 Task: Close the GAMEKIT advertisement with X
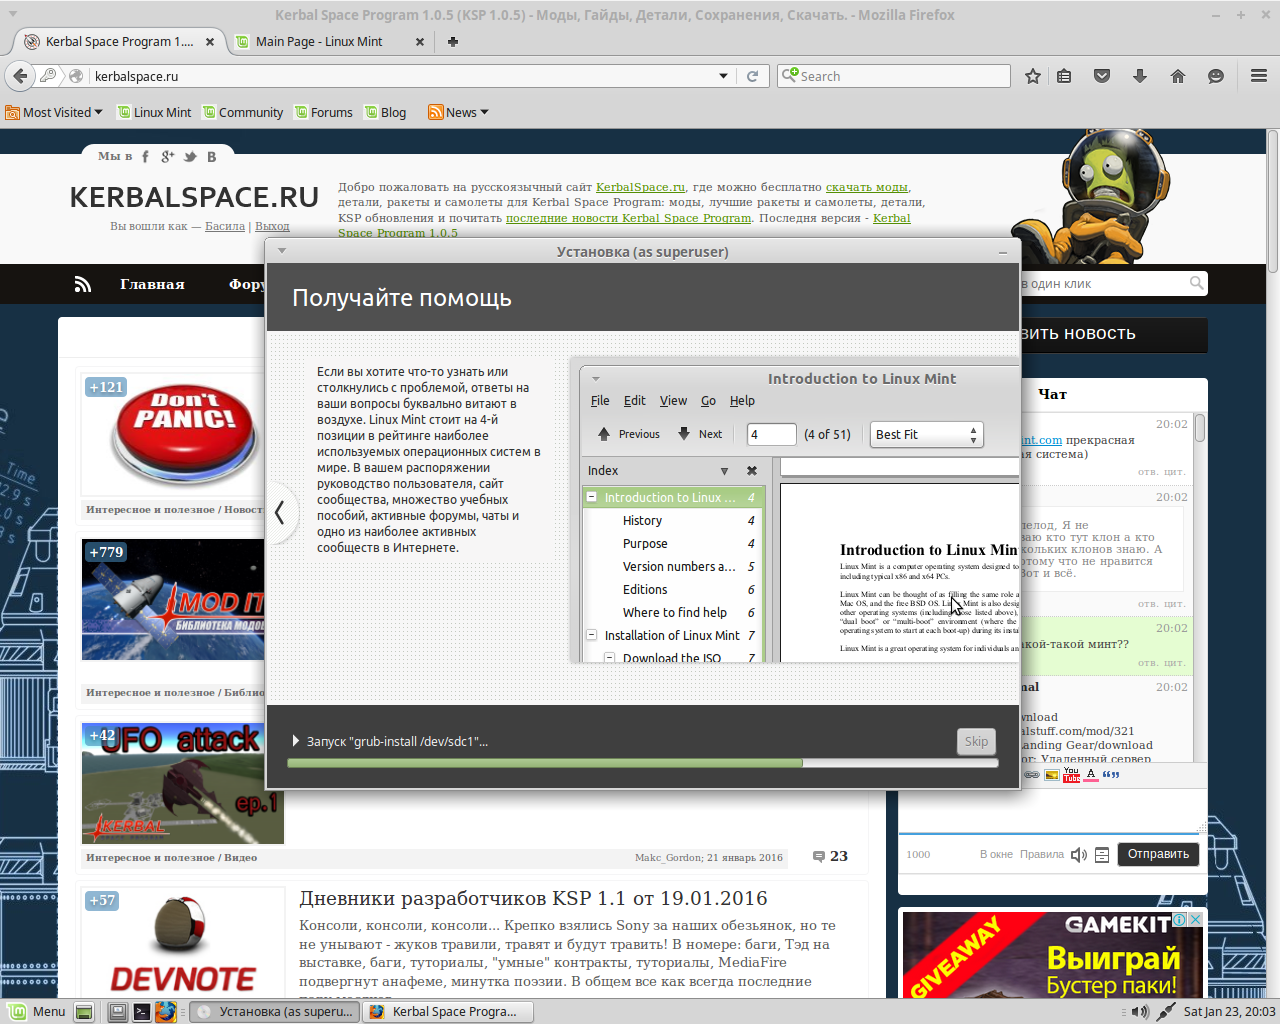(x=1195, y=919)
